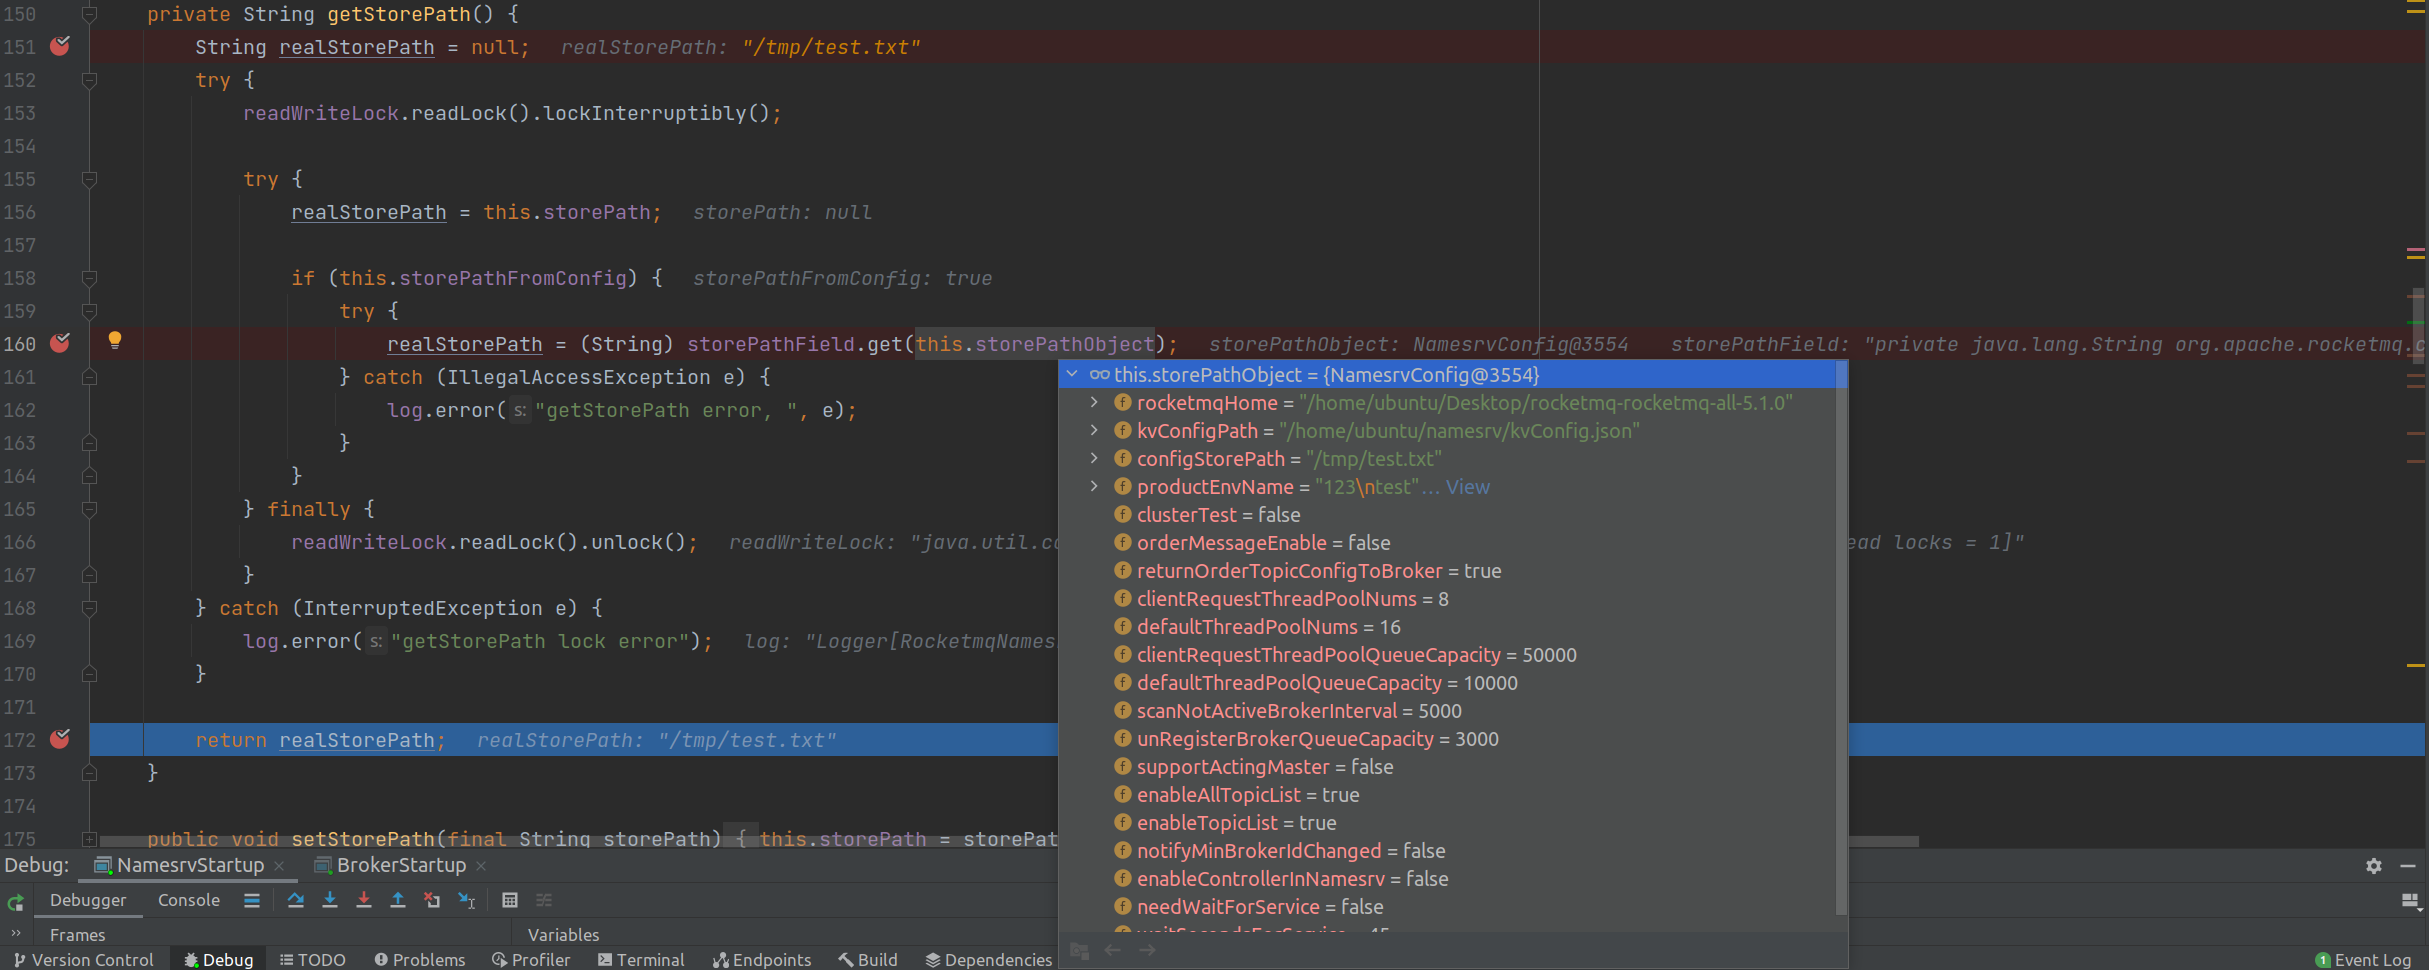Collapse the this.storePathObject variable node
This screenshot has height=970, width=2429.
click(x=1073, y=374)
